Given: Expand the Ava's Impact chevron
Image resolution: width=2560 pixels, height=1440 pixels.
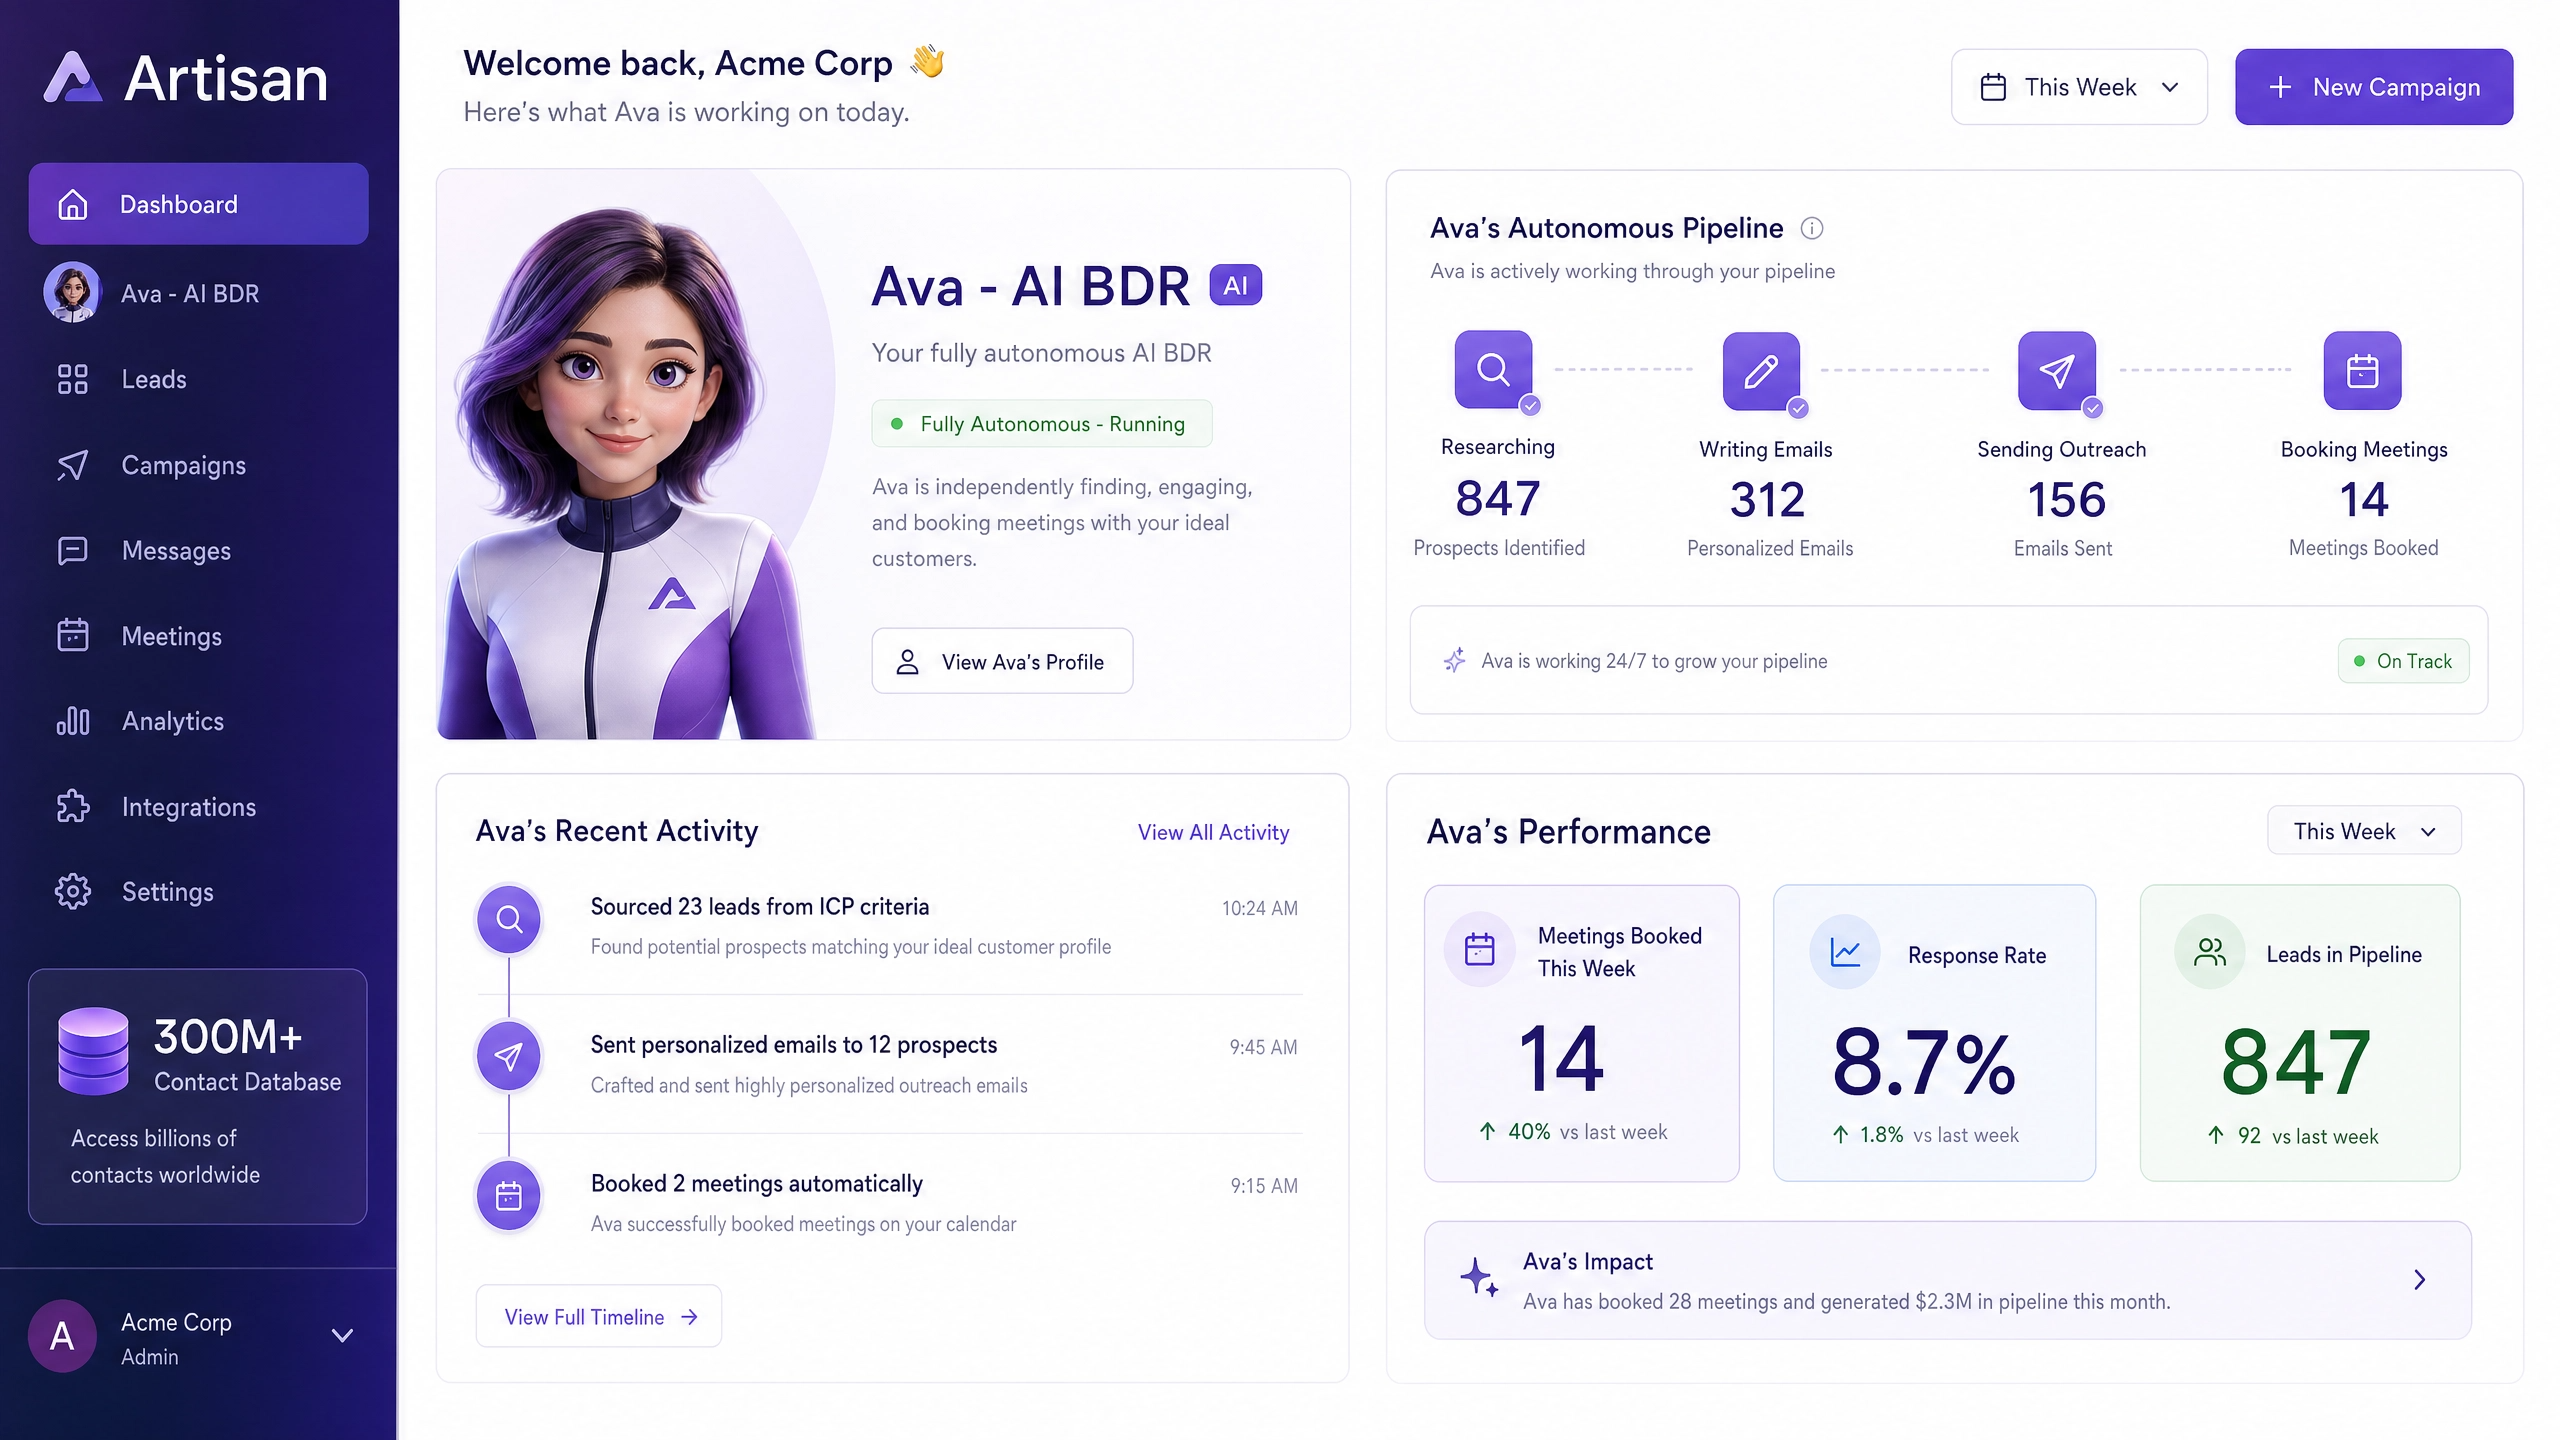Looking at the screenshot, I should (2419, 1280).
